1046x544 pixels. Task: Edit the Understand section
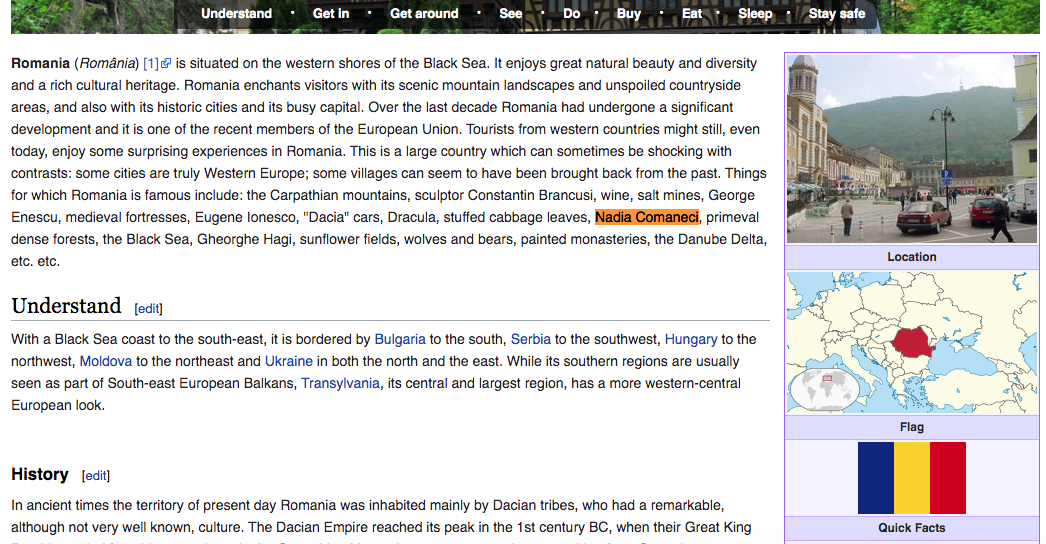(148, 309)
